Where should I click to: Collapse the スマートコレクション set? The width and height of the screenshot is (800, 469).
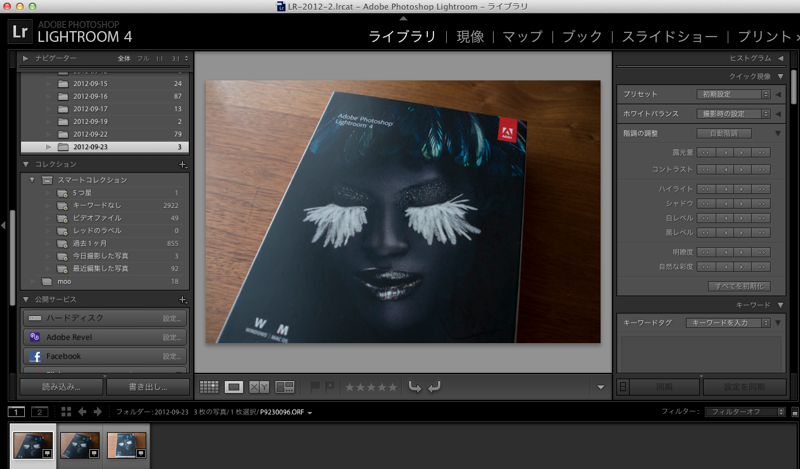(32, 180)
